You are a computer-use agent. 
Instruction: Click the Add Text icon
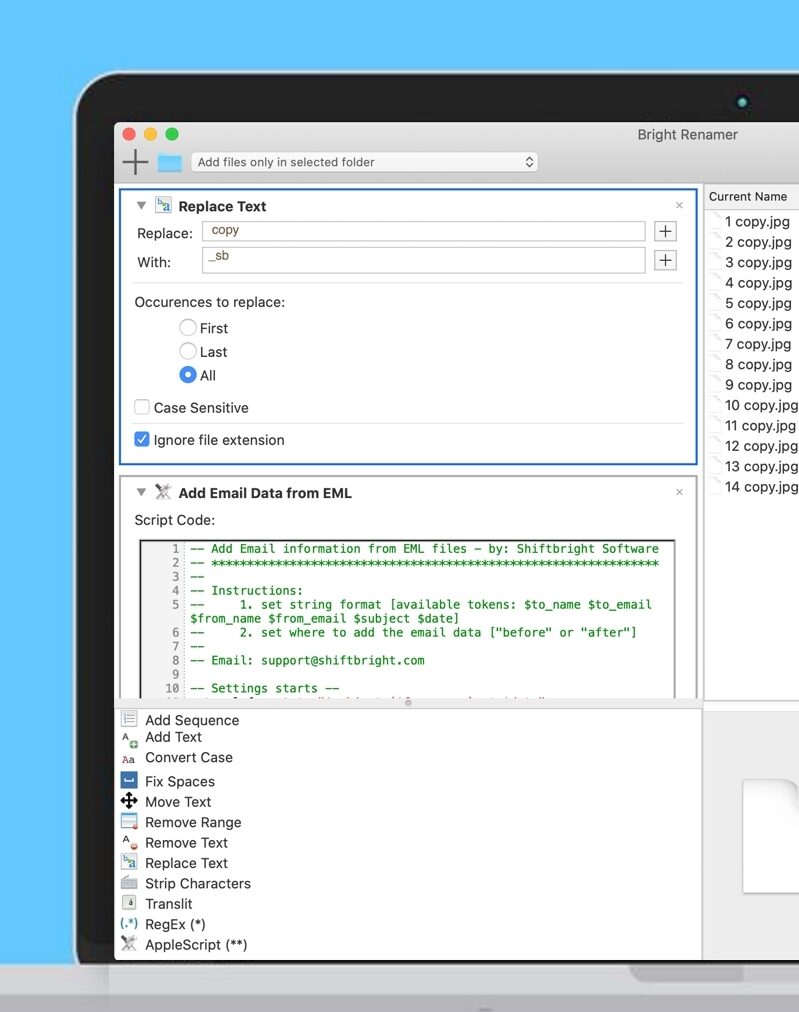[130, 739]
